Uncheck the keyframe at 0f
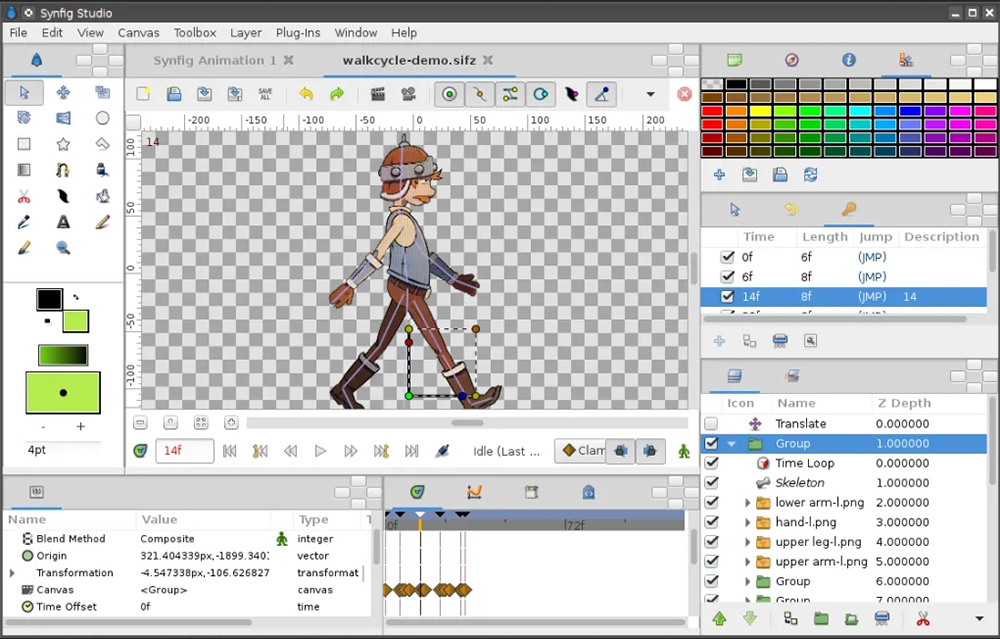 (727, 257)
